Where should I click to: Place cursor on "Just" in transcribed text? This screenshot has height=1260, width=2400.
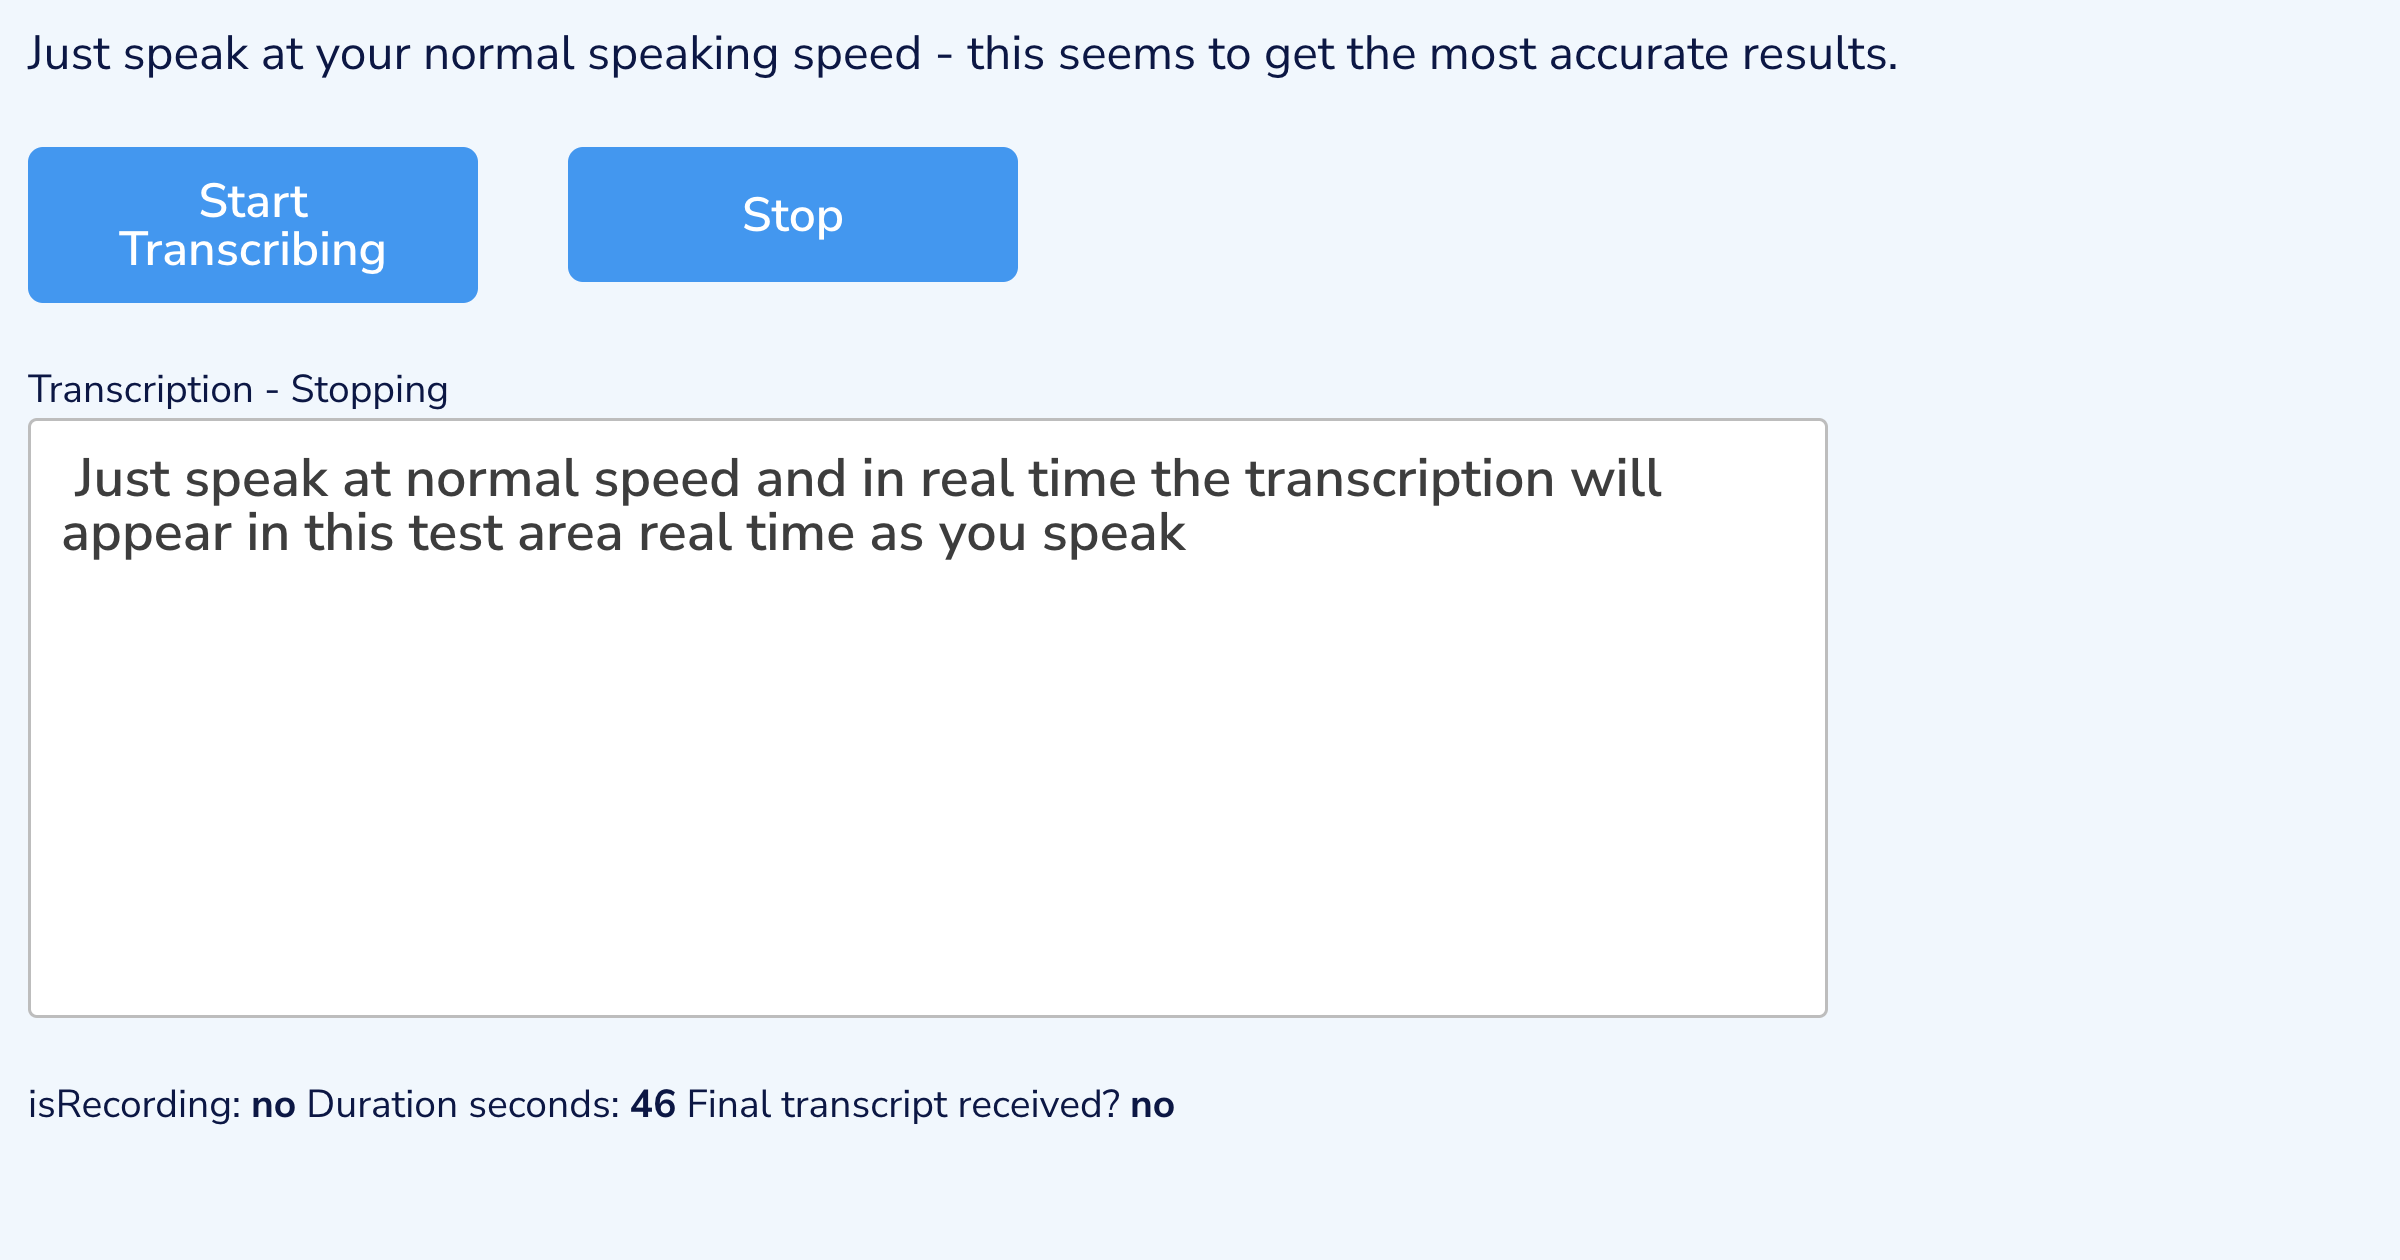122,479
